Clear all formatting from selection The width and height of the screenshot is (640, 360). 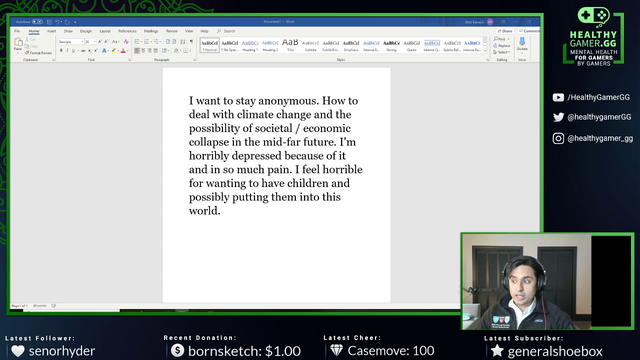126,42
